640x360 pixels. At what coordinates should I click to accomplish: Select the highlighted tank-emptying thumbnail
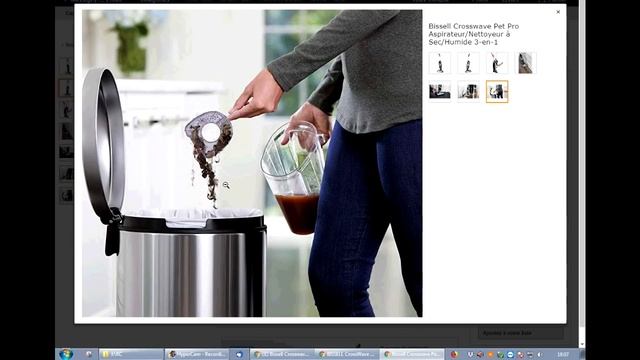pos(497,91)
